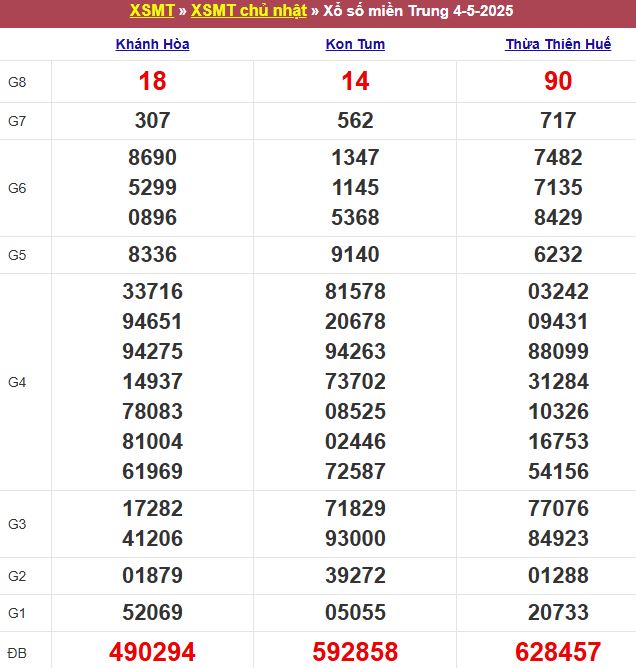Open the Thừa Thiên Huế province link
The height and width of the screenshot is (668, 636).
(x=558, y=44)
